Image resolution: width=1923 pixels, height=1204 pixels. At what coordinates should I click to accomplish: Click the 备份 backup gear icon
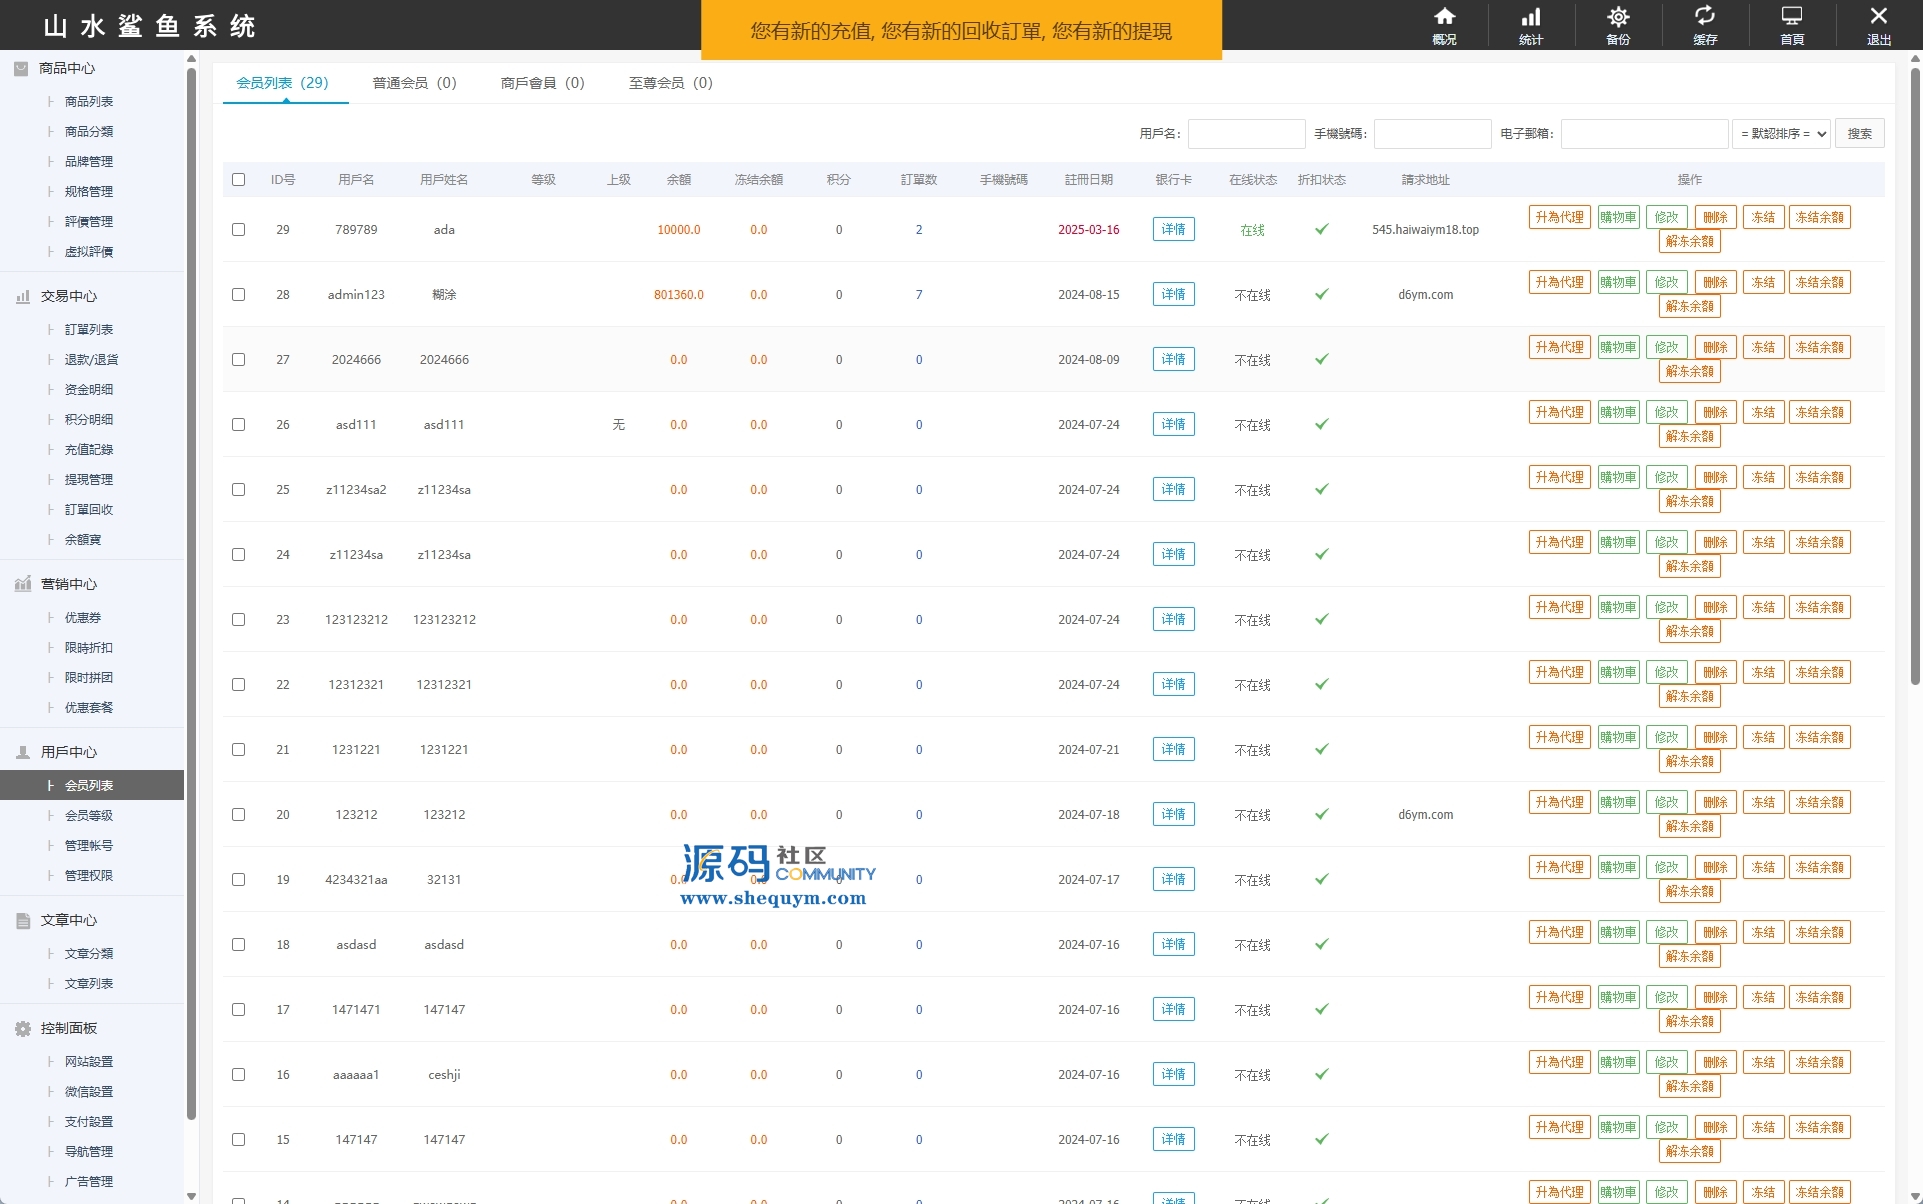pyautogui.click(x=1618, y=17)
